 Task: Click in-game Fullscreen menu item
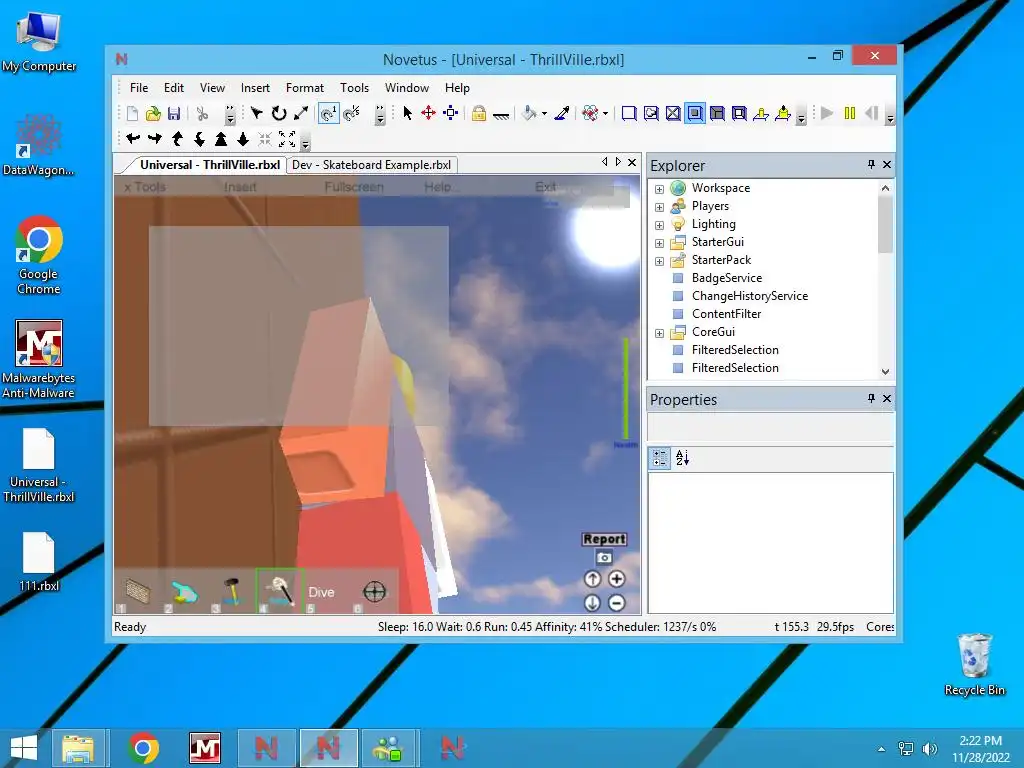[x=354, y=187]
